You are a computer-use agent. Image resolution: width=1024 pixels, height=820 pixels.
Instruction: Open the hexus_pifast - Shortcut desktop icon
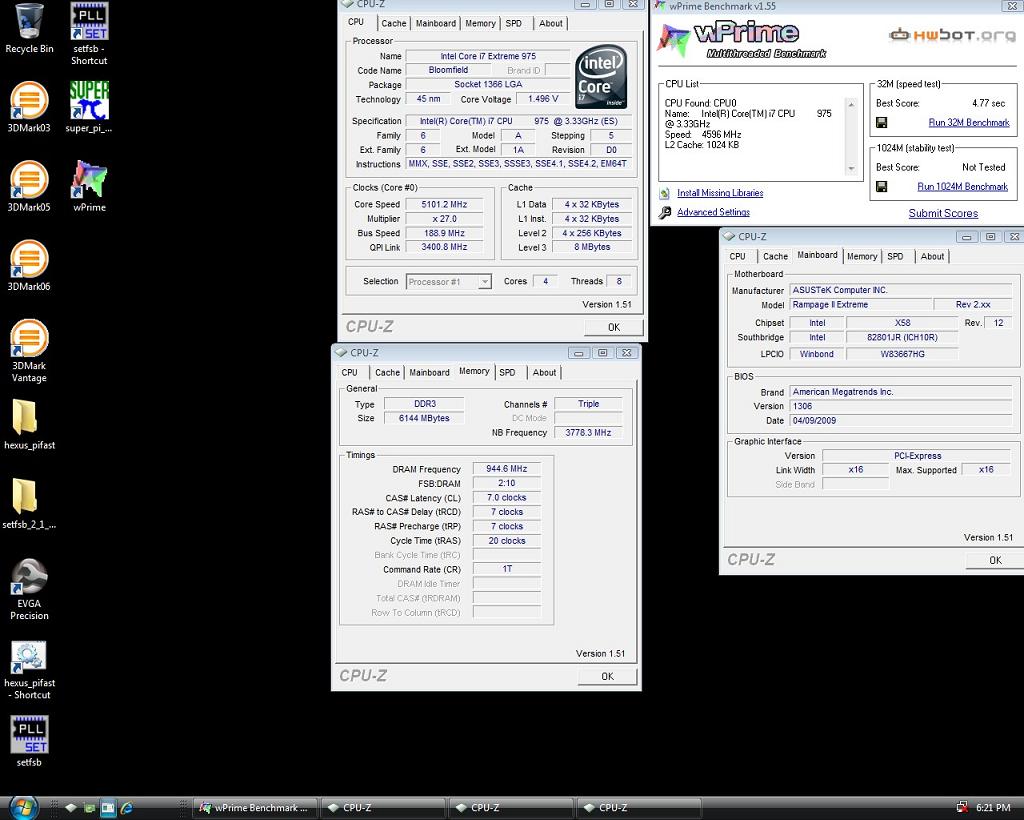pyautogui.click(x=29, y=670)
